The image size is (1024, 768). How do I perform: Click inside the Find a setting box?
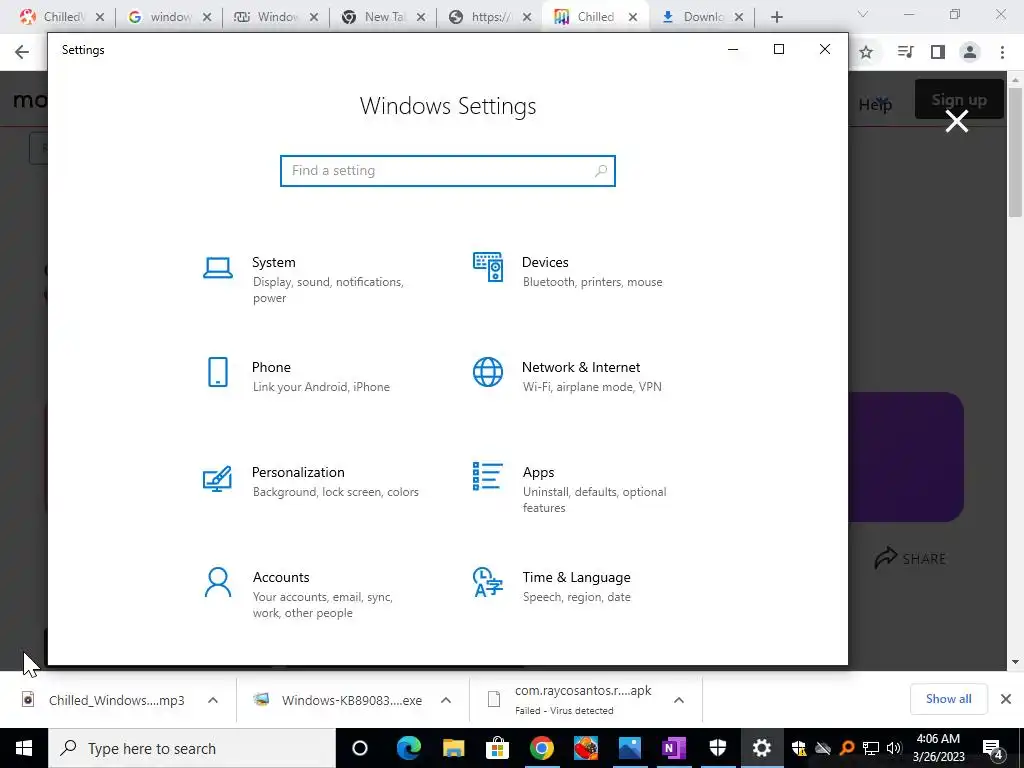click(448, 171)
